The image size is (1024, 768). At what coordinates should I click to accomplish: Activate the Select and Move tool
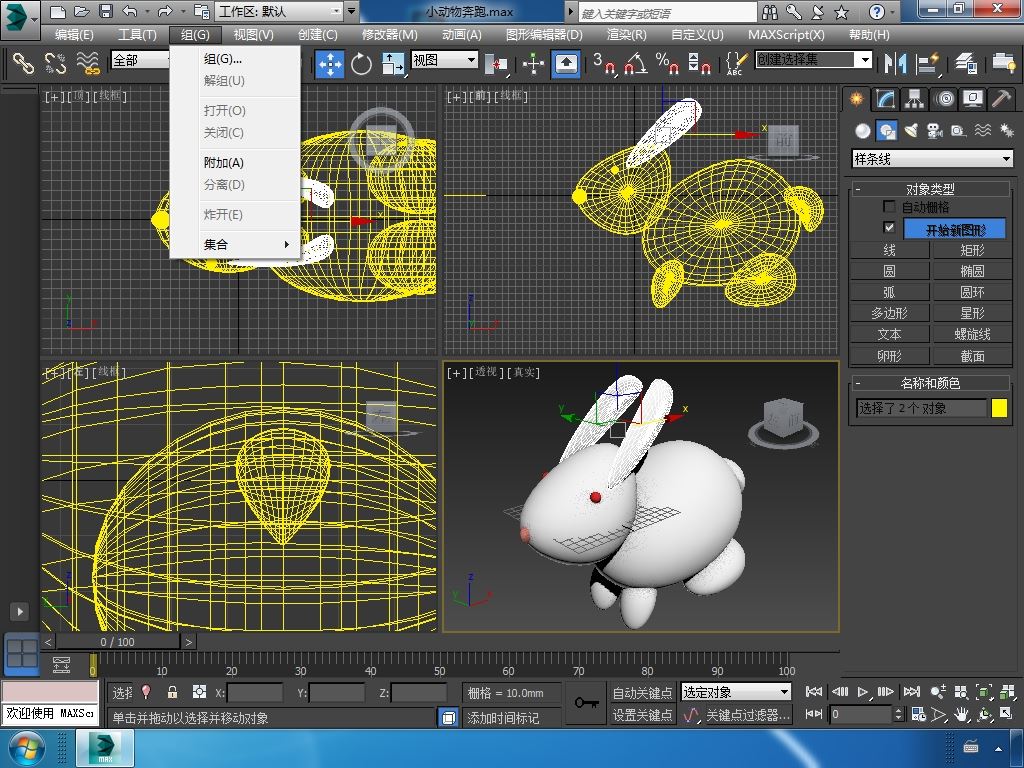coord(330,63)
